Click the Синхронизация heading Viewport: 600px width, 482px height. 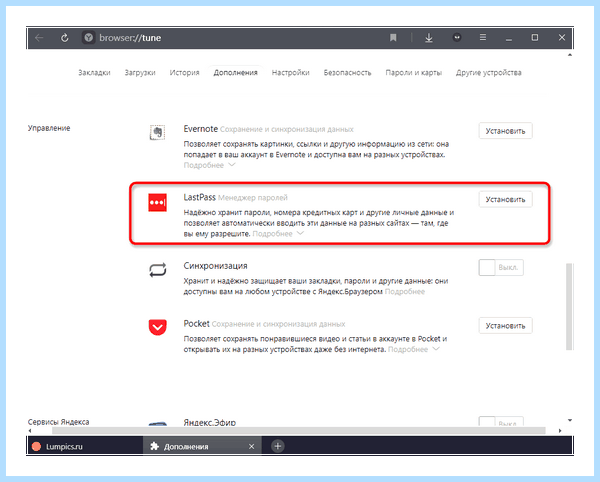click(215, 266)
